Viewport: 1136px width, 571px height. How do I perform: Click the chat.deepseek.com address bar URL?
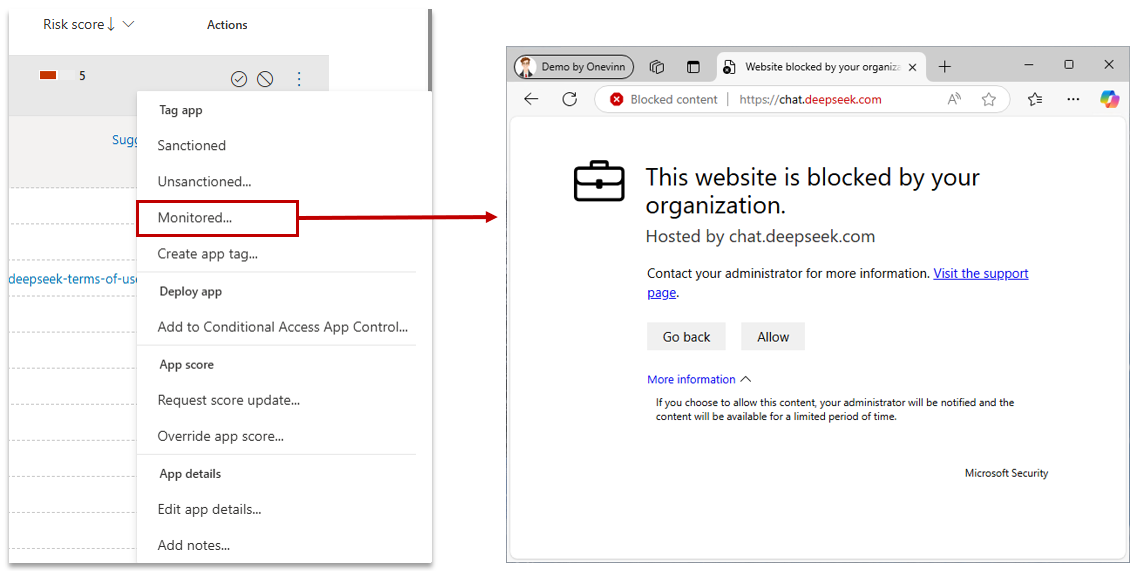[810, 99]
